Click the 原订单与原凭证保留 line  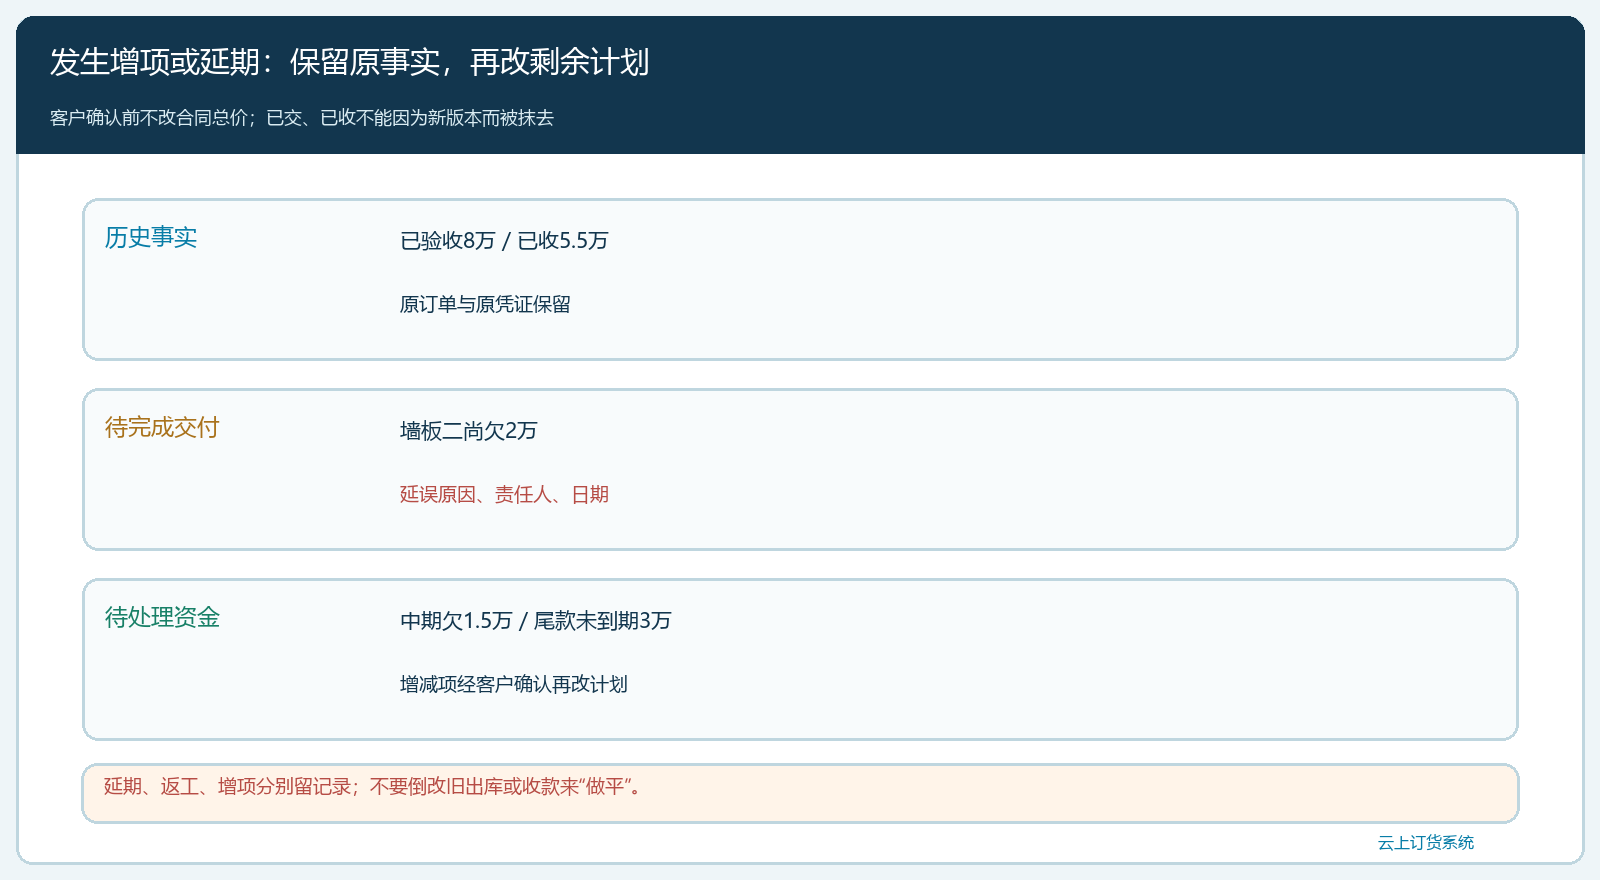[x=485, y=305]
